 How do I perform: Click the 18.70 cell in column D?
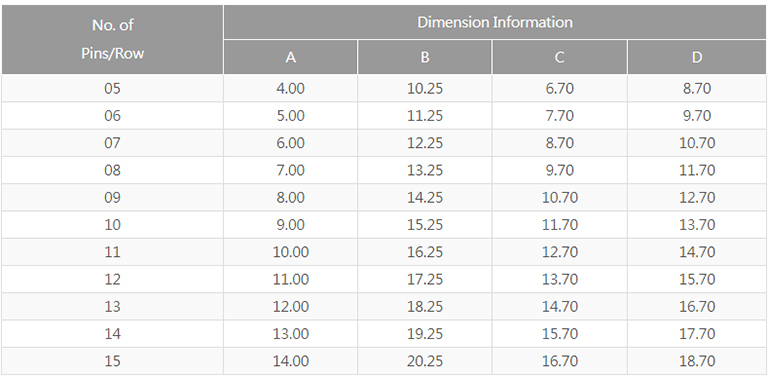696,361
